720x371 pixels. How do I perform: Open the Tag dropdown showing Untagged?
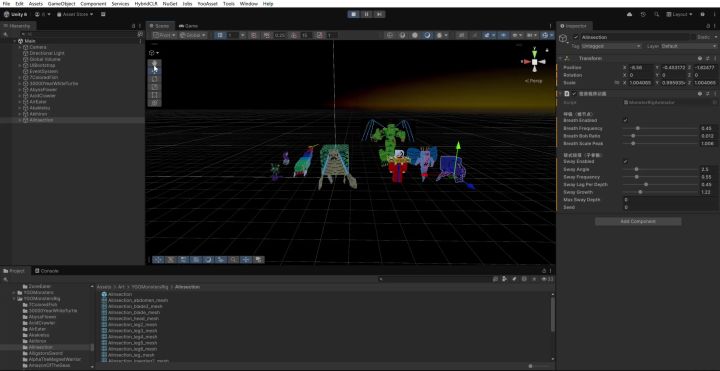click(611, 46)
